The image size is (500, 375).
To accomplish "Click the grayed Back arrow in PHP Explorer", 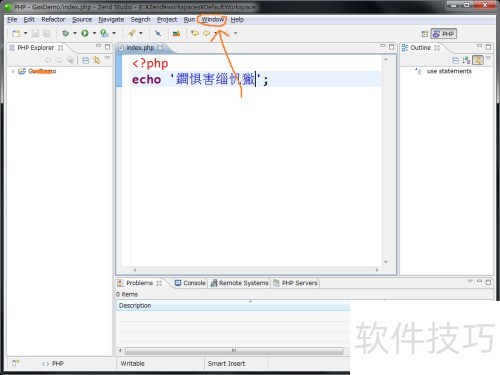I will 48,60.
